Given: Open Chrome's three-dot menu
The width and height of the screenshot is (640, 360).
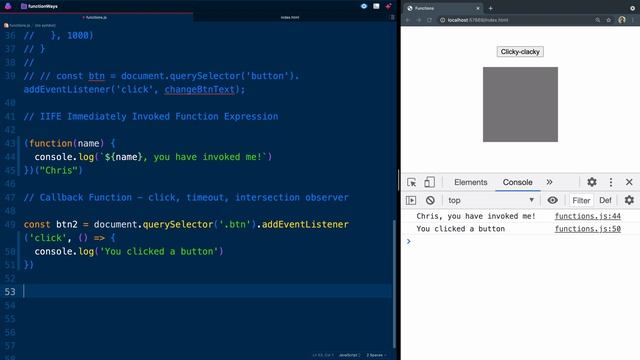Looking at the screenshot, I should [633, 20].
